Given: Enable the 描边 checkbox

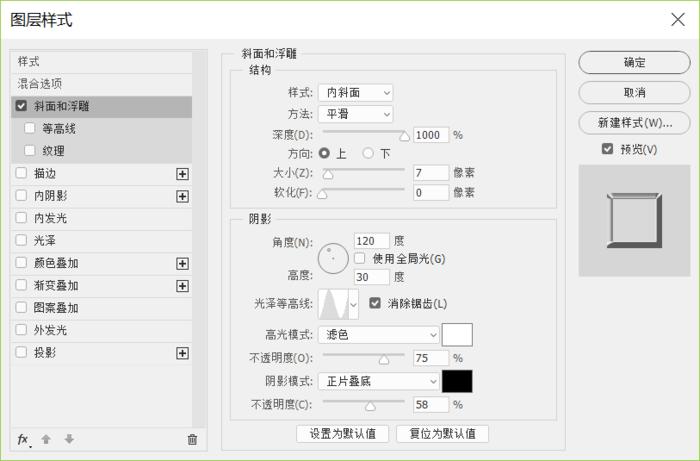Looking at the screenshot, I should click(x=21, y=173).
